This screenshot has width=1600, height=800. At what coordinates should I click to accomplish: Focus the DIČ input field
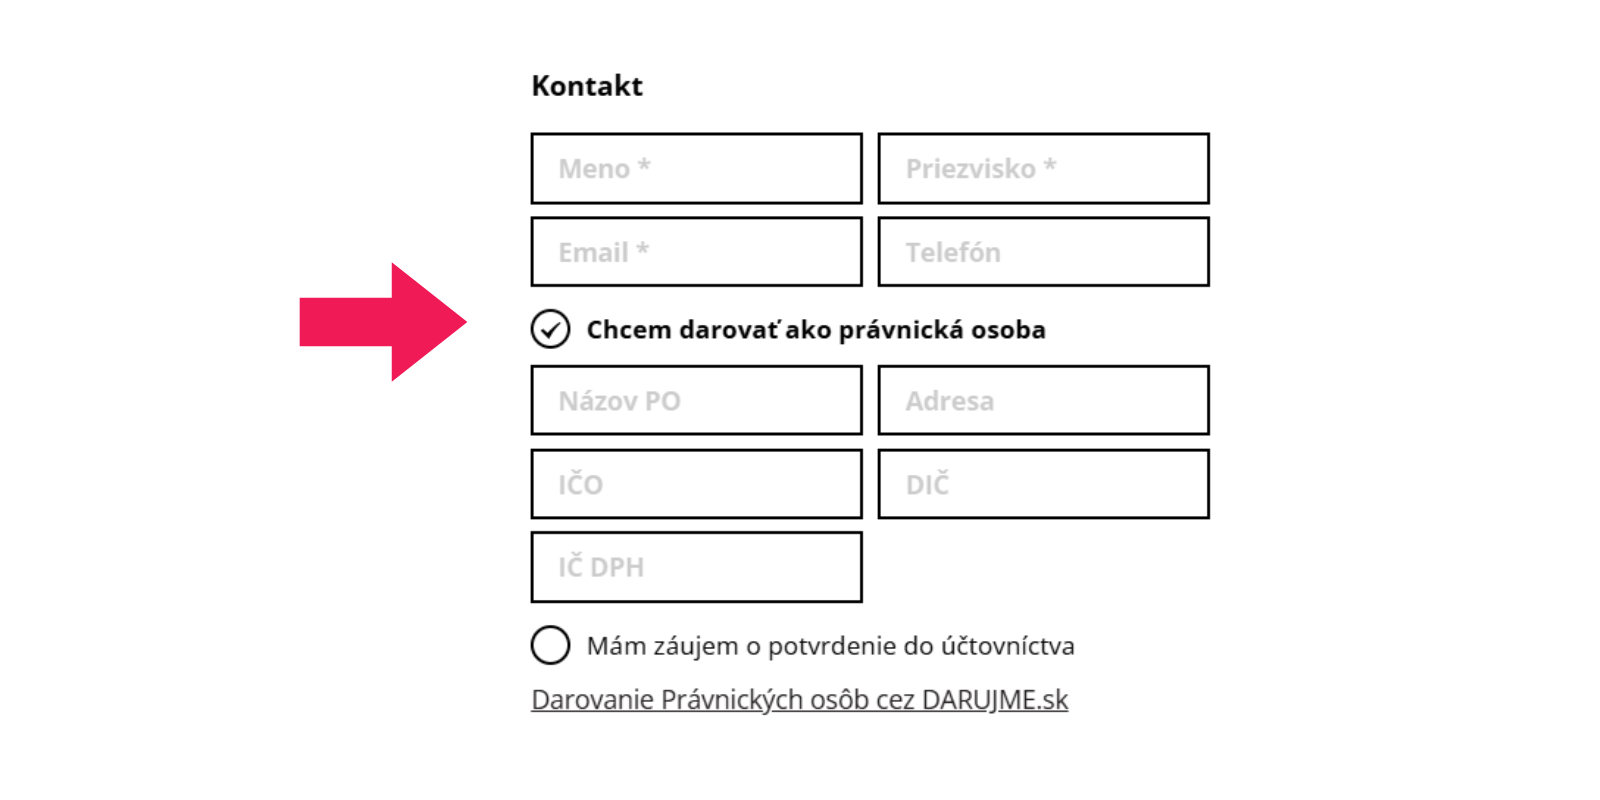click(x=1043, y=484)
